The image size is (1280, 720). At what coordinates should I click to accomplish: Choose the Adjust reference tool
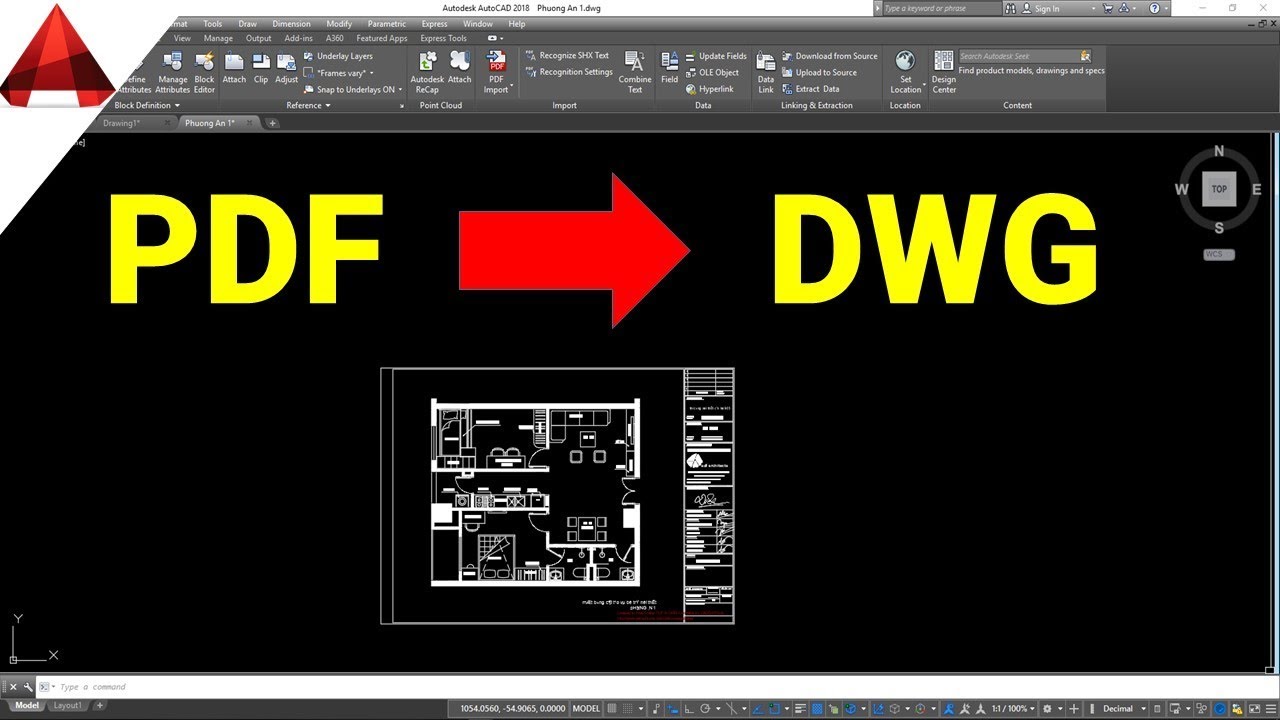click(287, 68)
